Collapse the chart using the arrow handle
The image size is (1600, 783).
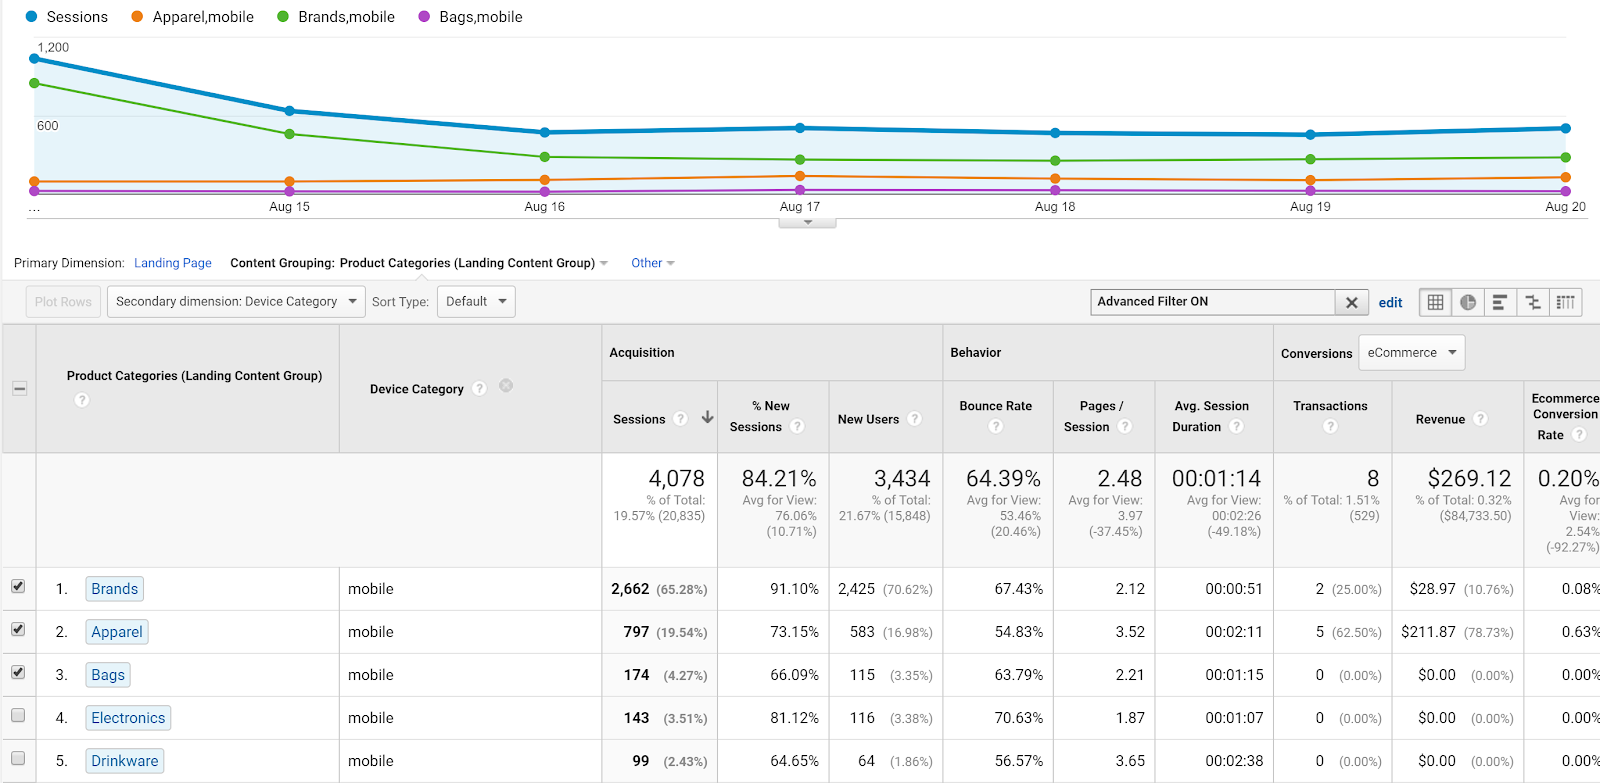pyautogui.click(x=807, y=222)
